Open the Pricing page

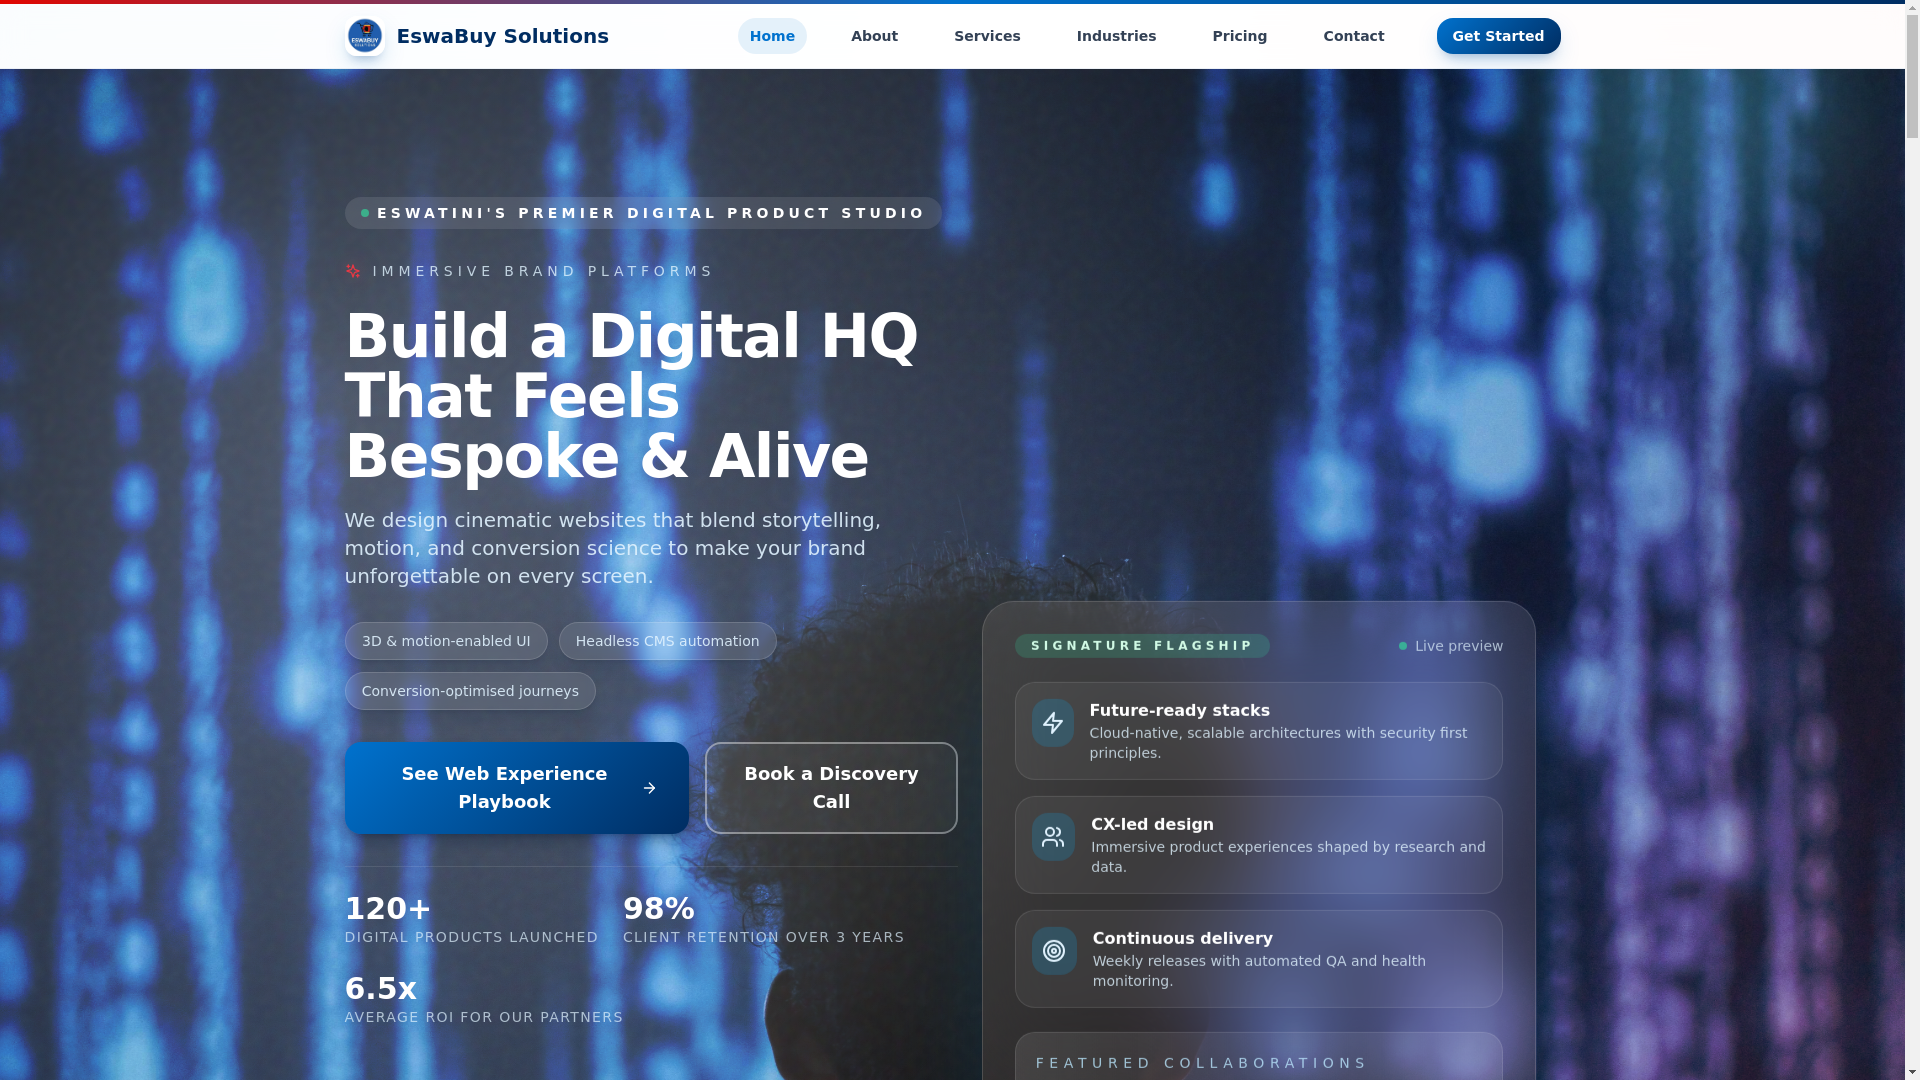1239,36
